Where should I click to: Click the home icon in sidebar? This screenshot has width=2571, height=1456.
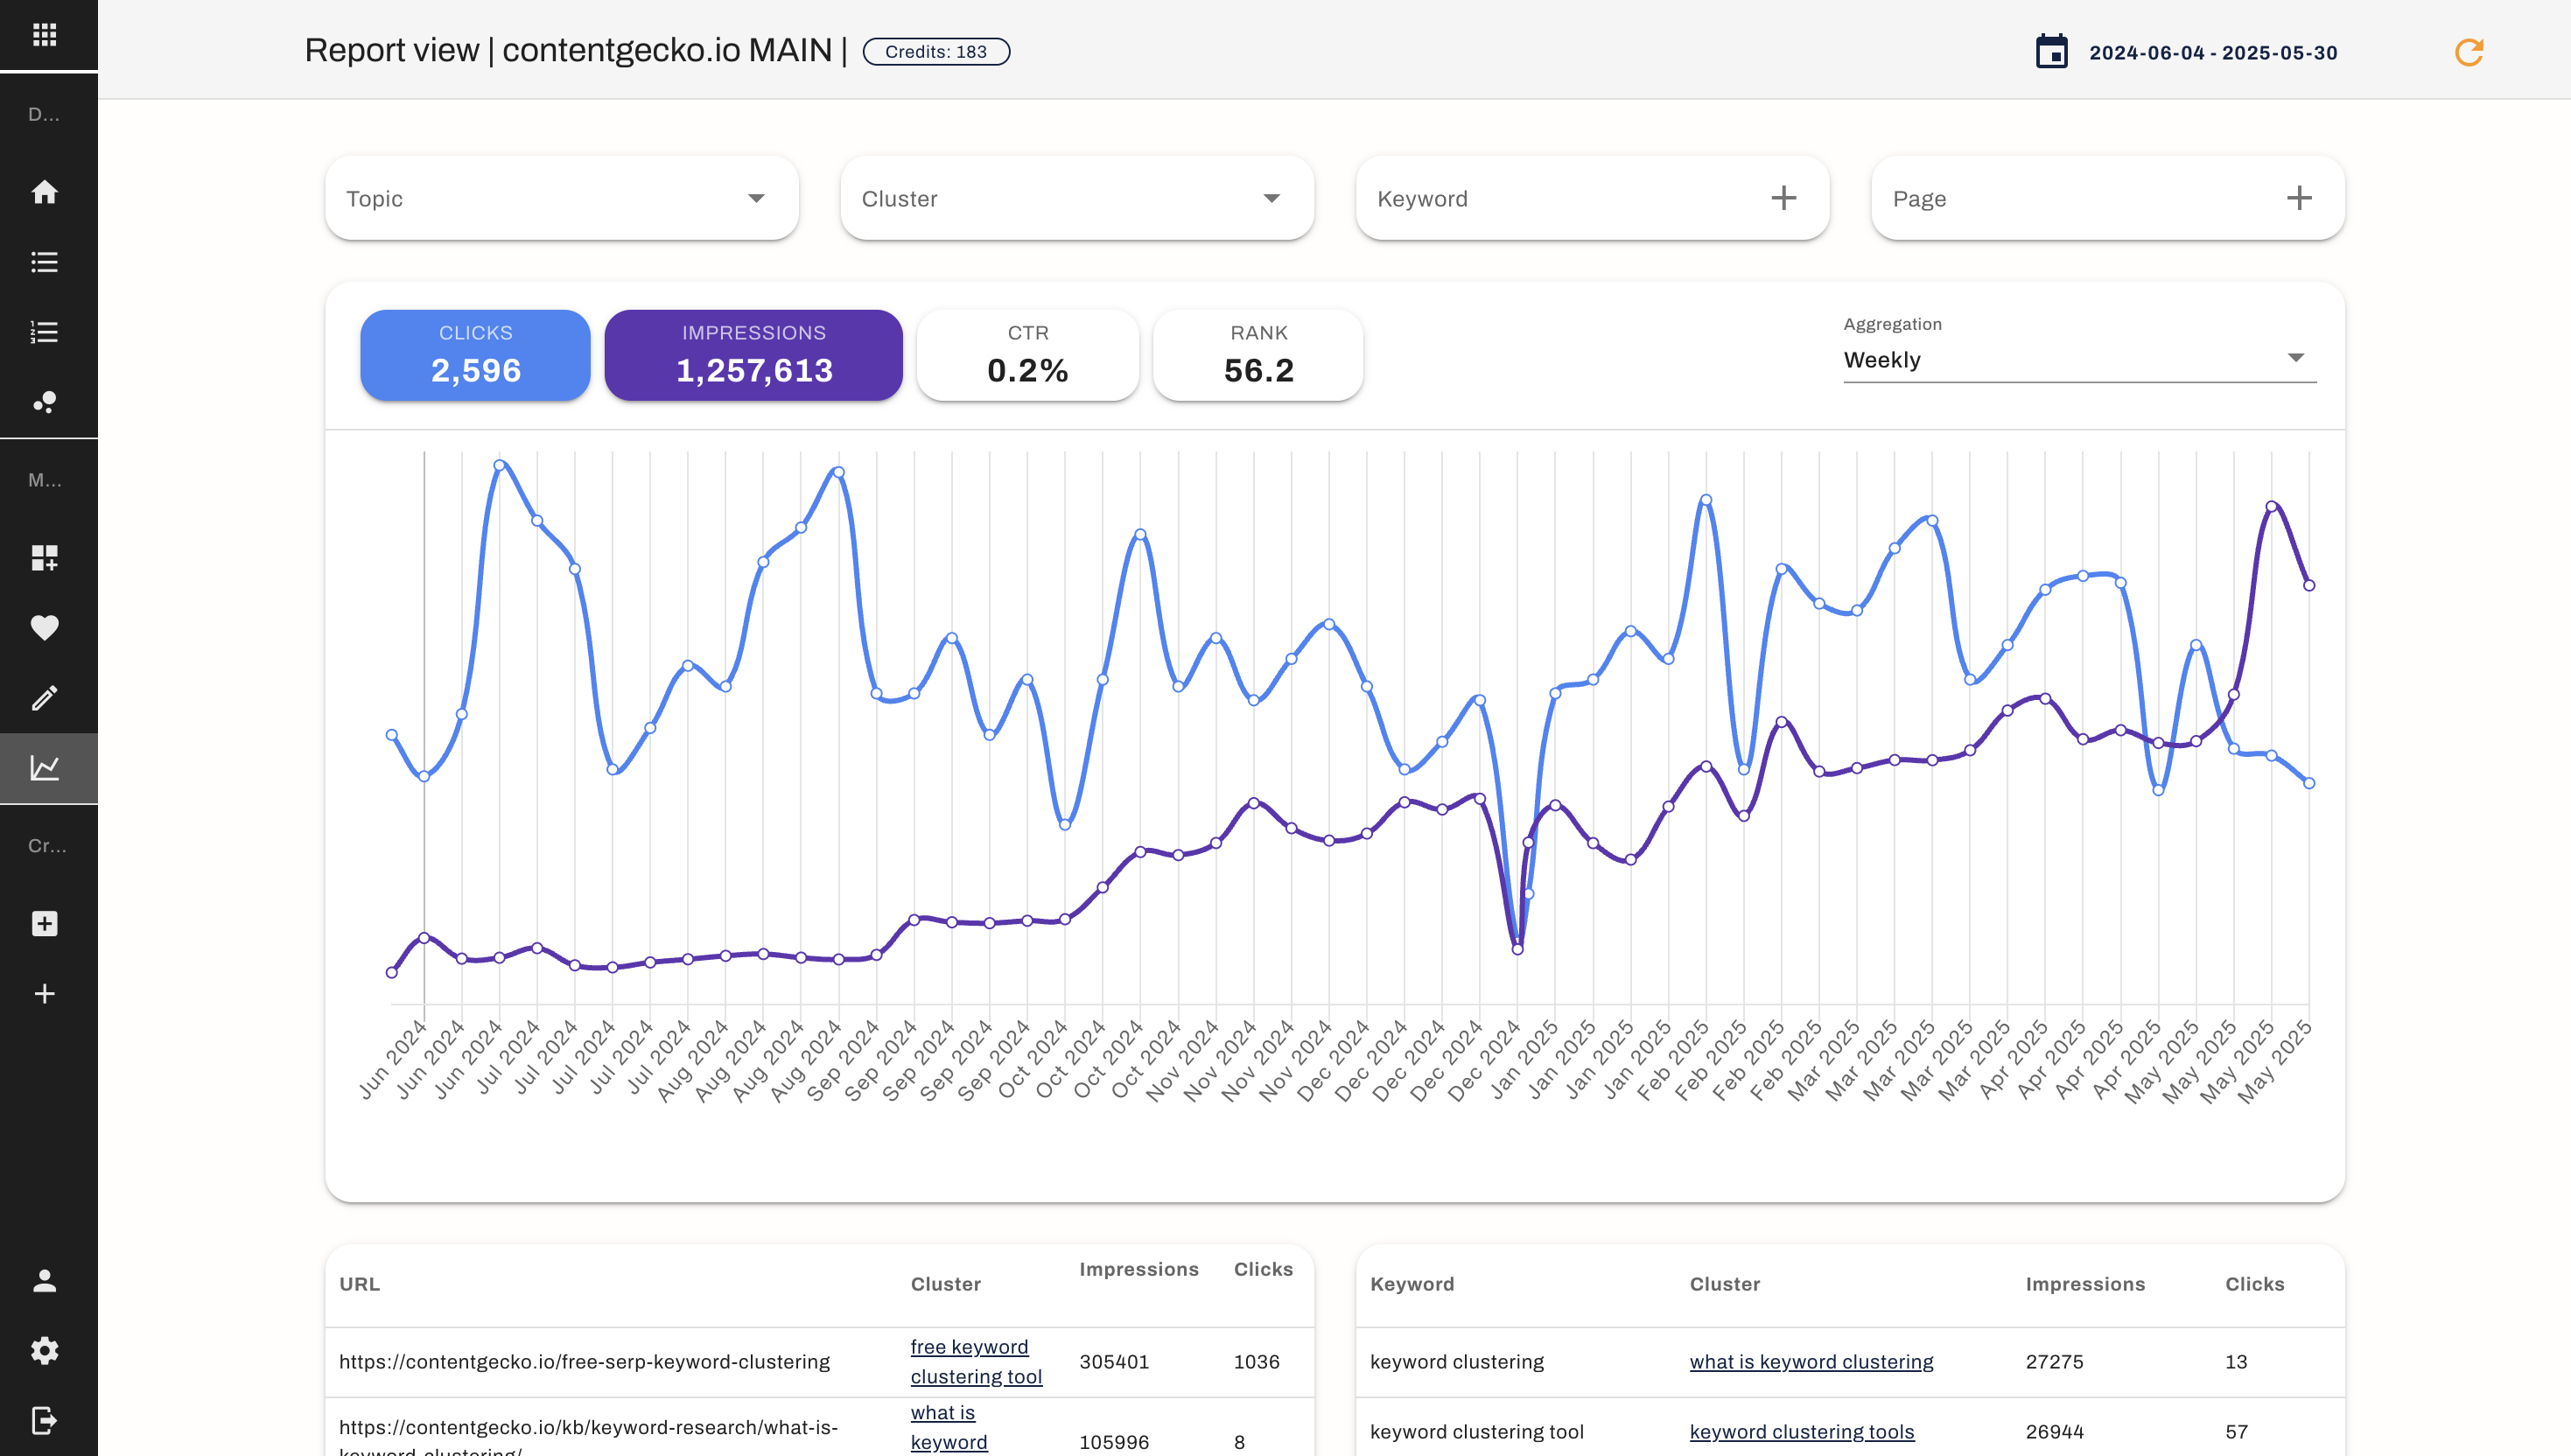click(x=44, y=192)
